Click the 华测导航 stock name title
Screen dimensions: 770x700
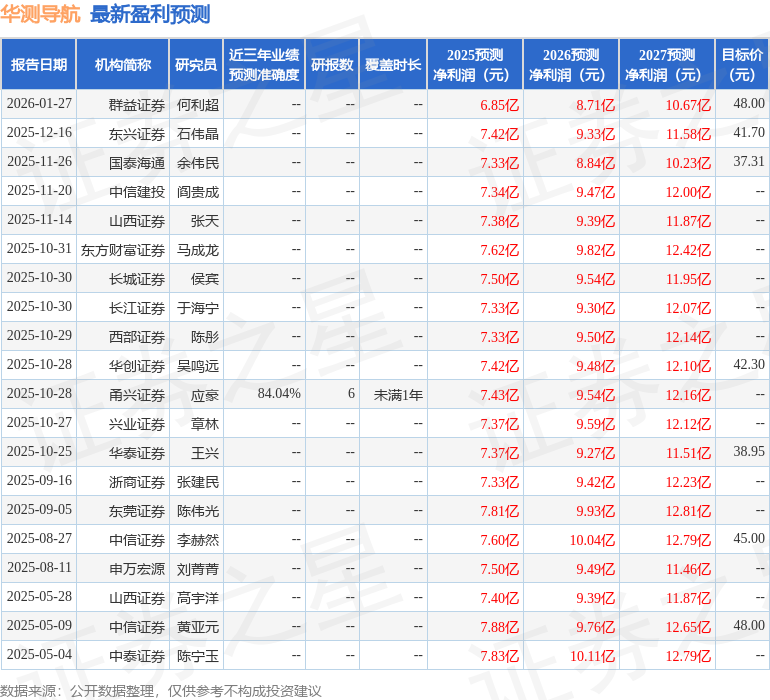[41, 14]
